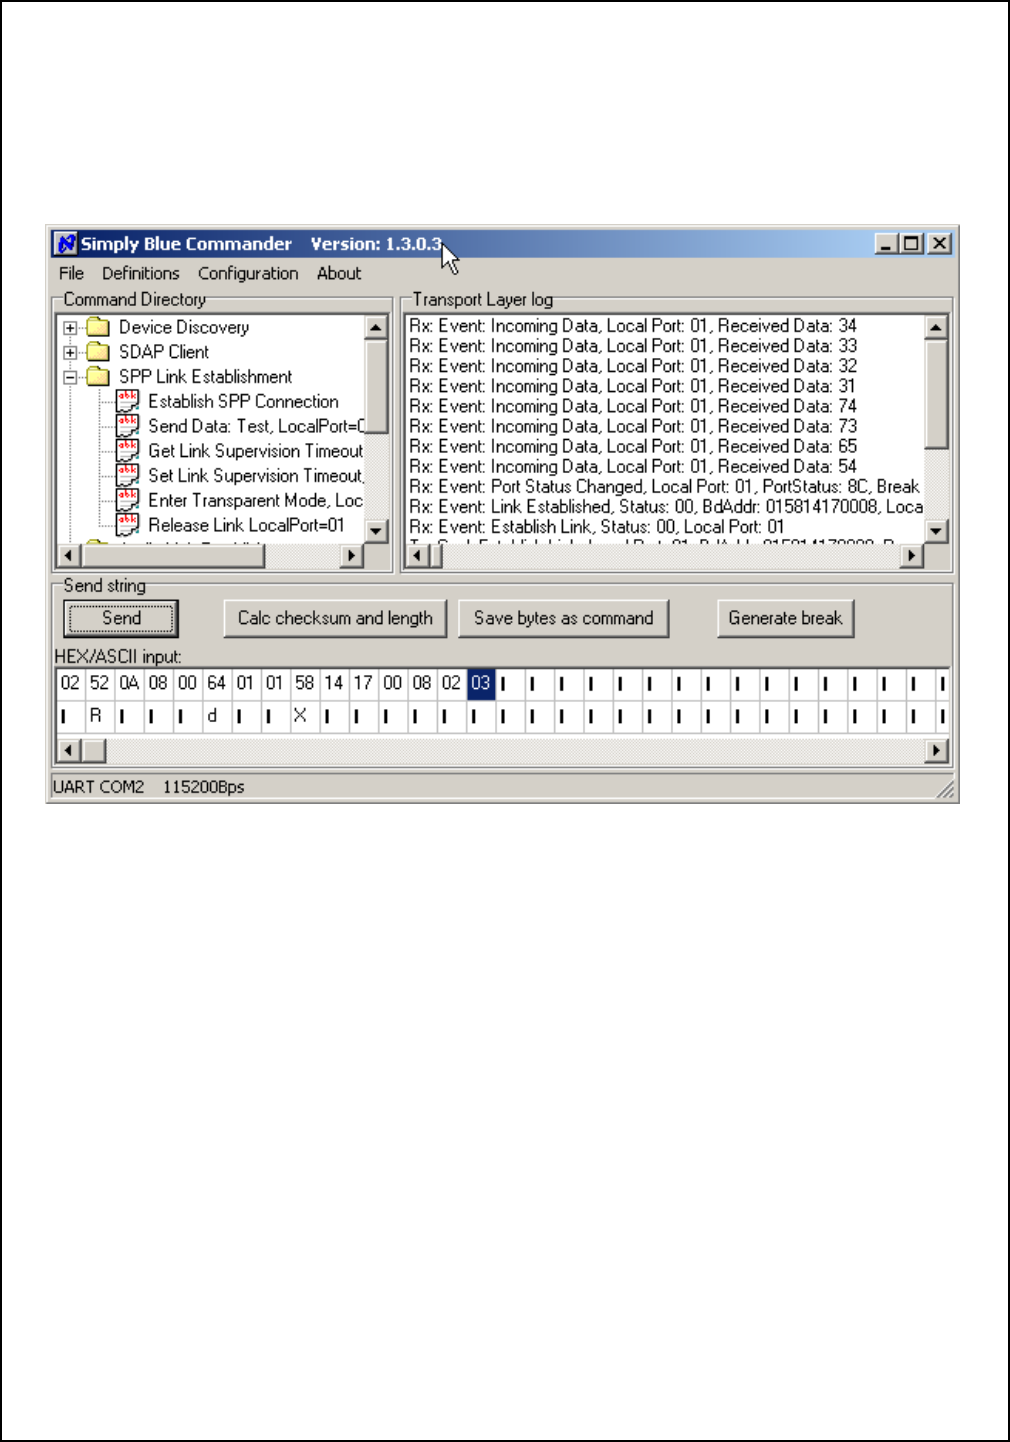Screen dimensions: 1010x1442
Task: Select highlighted hex cell 03
Action: tap(481, 684)
